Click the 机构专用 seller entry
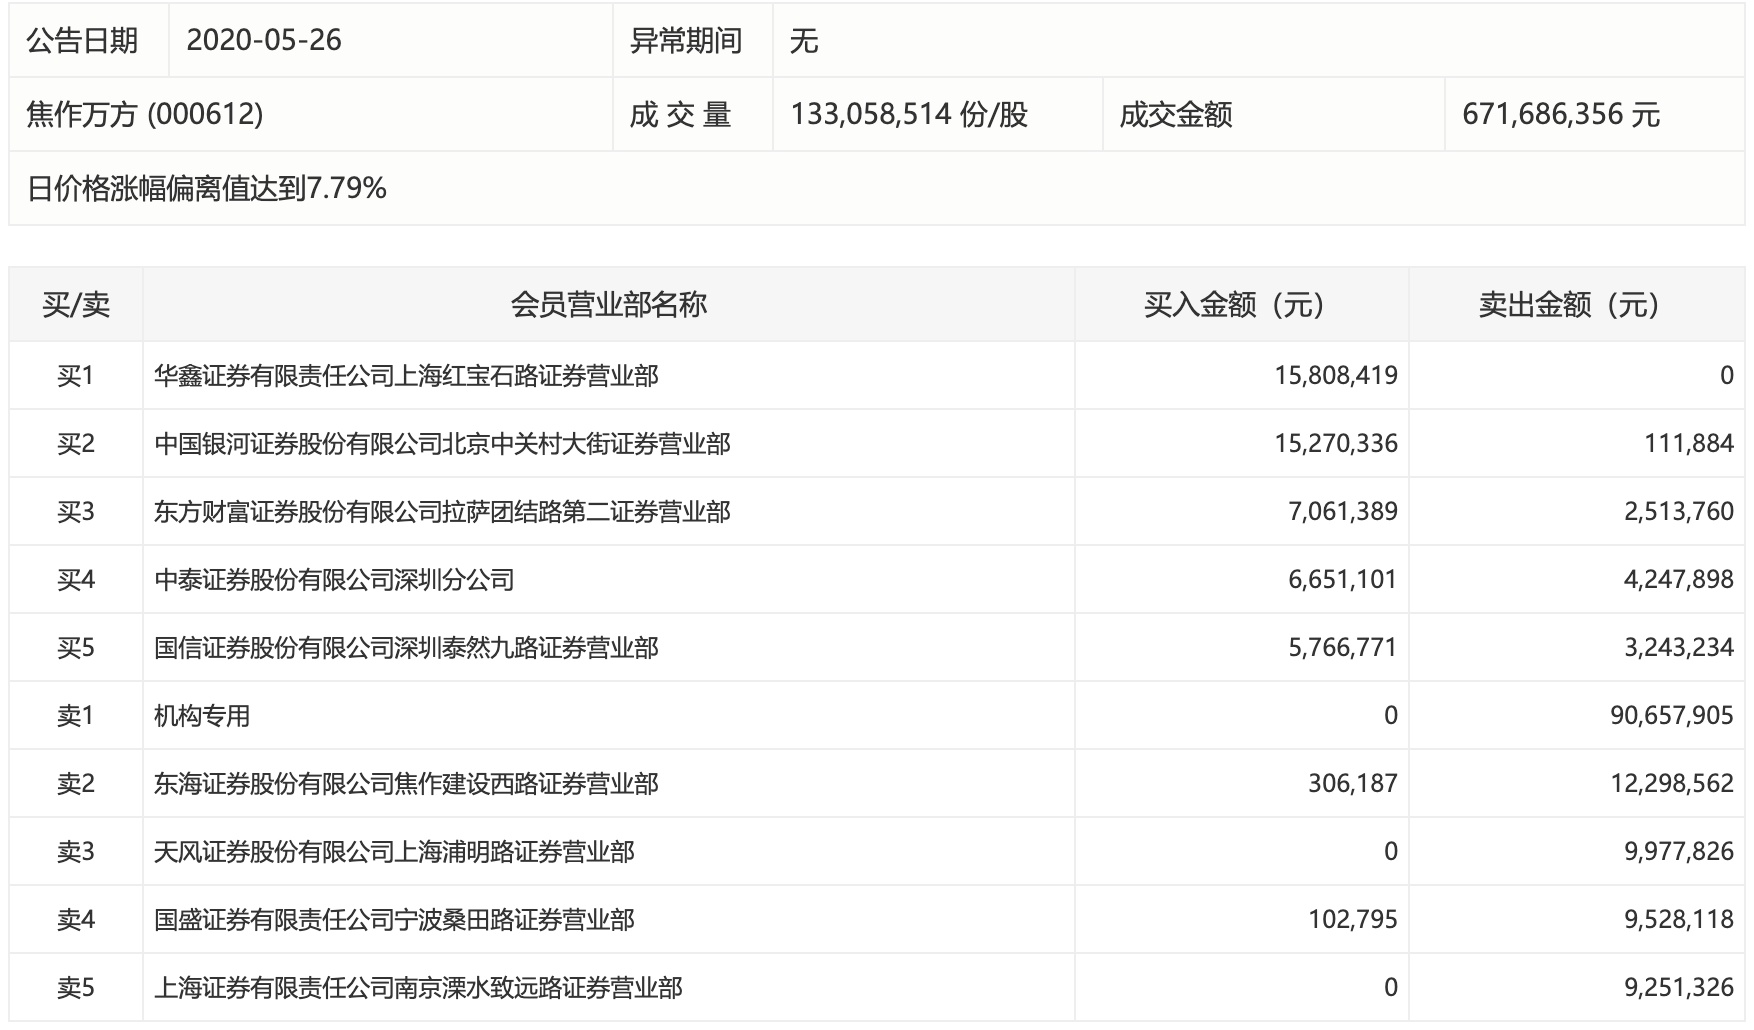Viewport: 1754px width, 1030px height. [x=202, y=716]
